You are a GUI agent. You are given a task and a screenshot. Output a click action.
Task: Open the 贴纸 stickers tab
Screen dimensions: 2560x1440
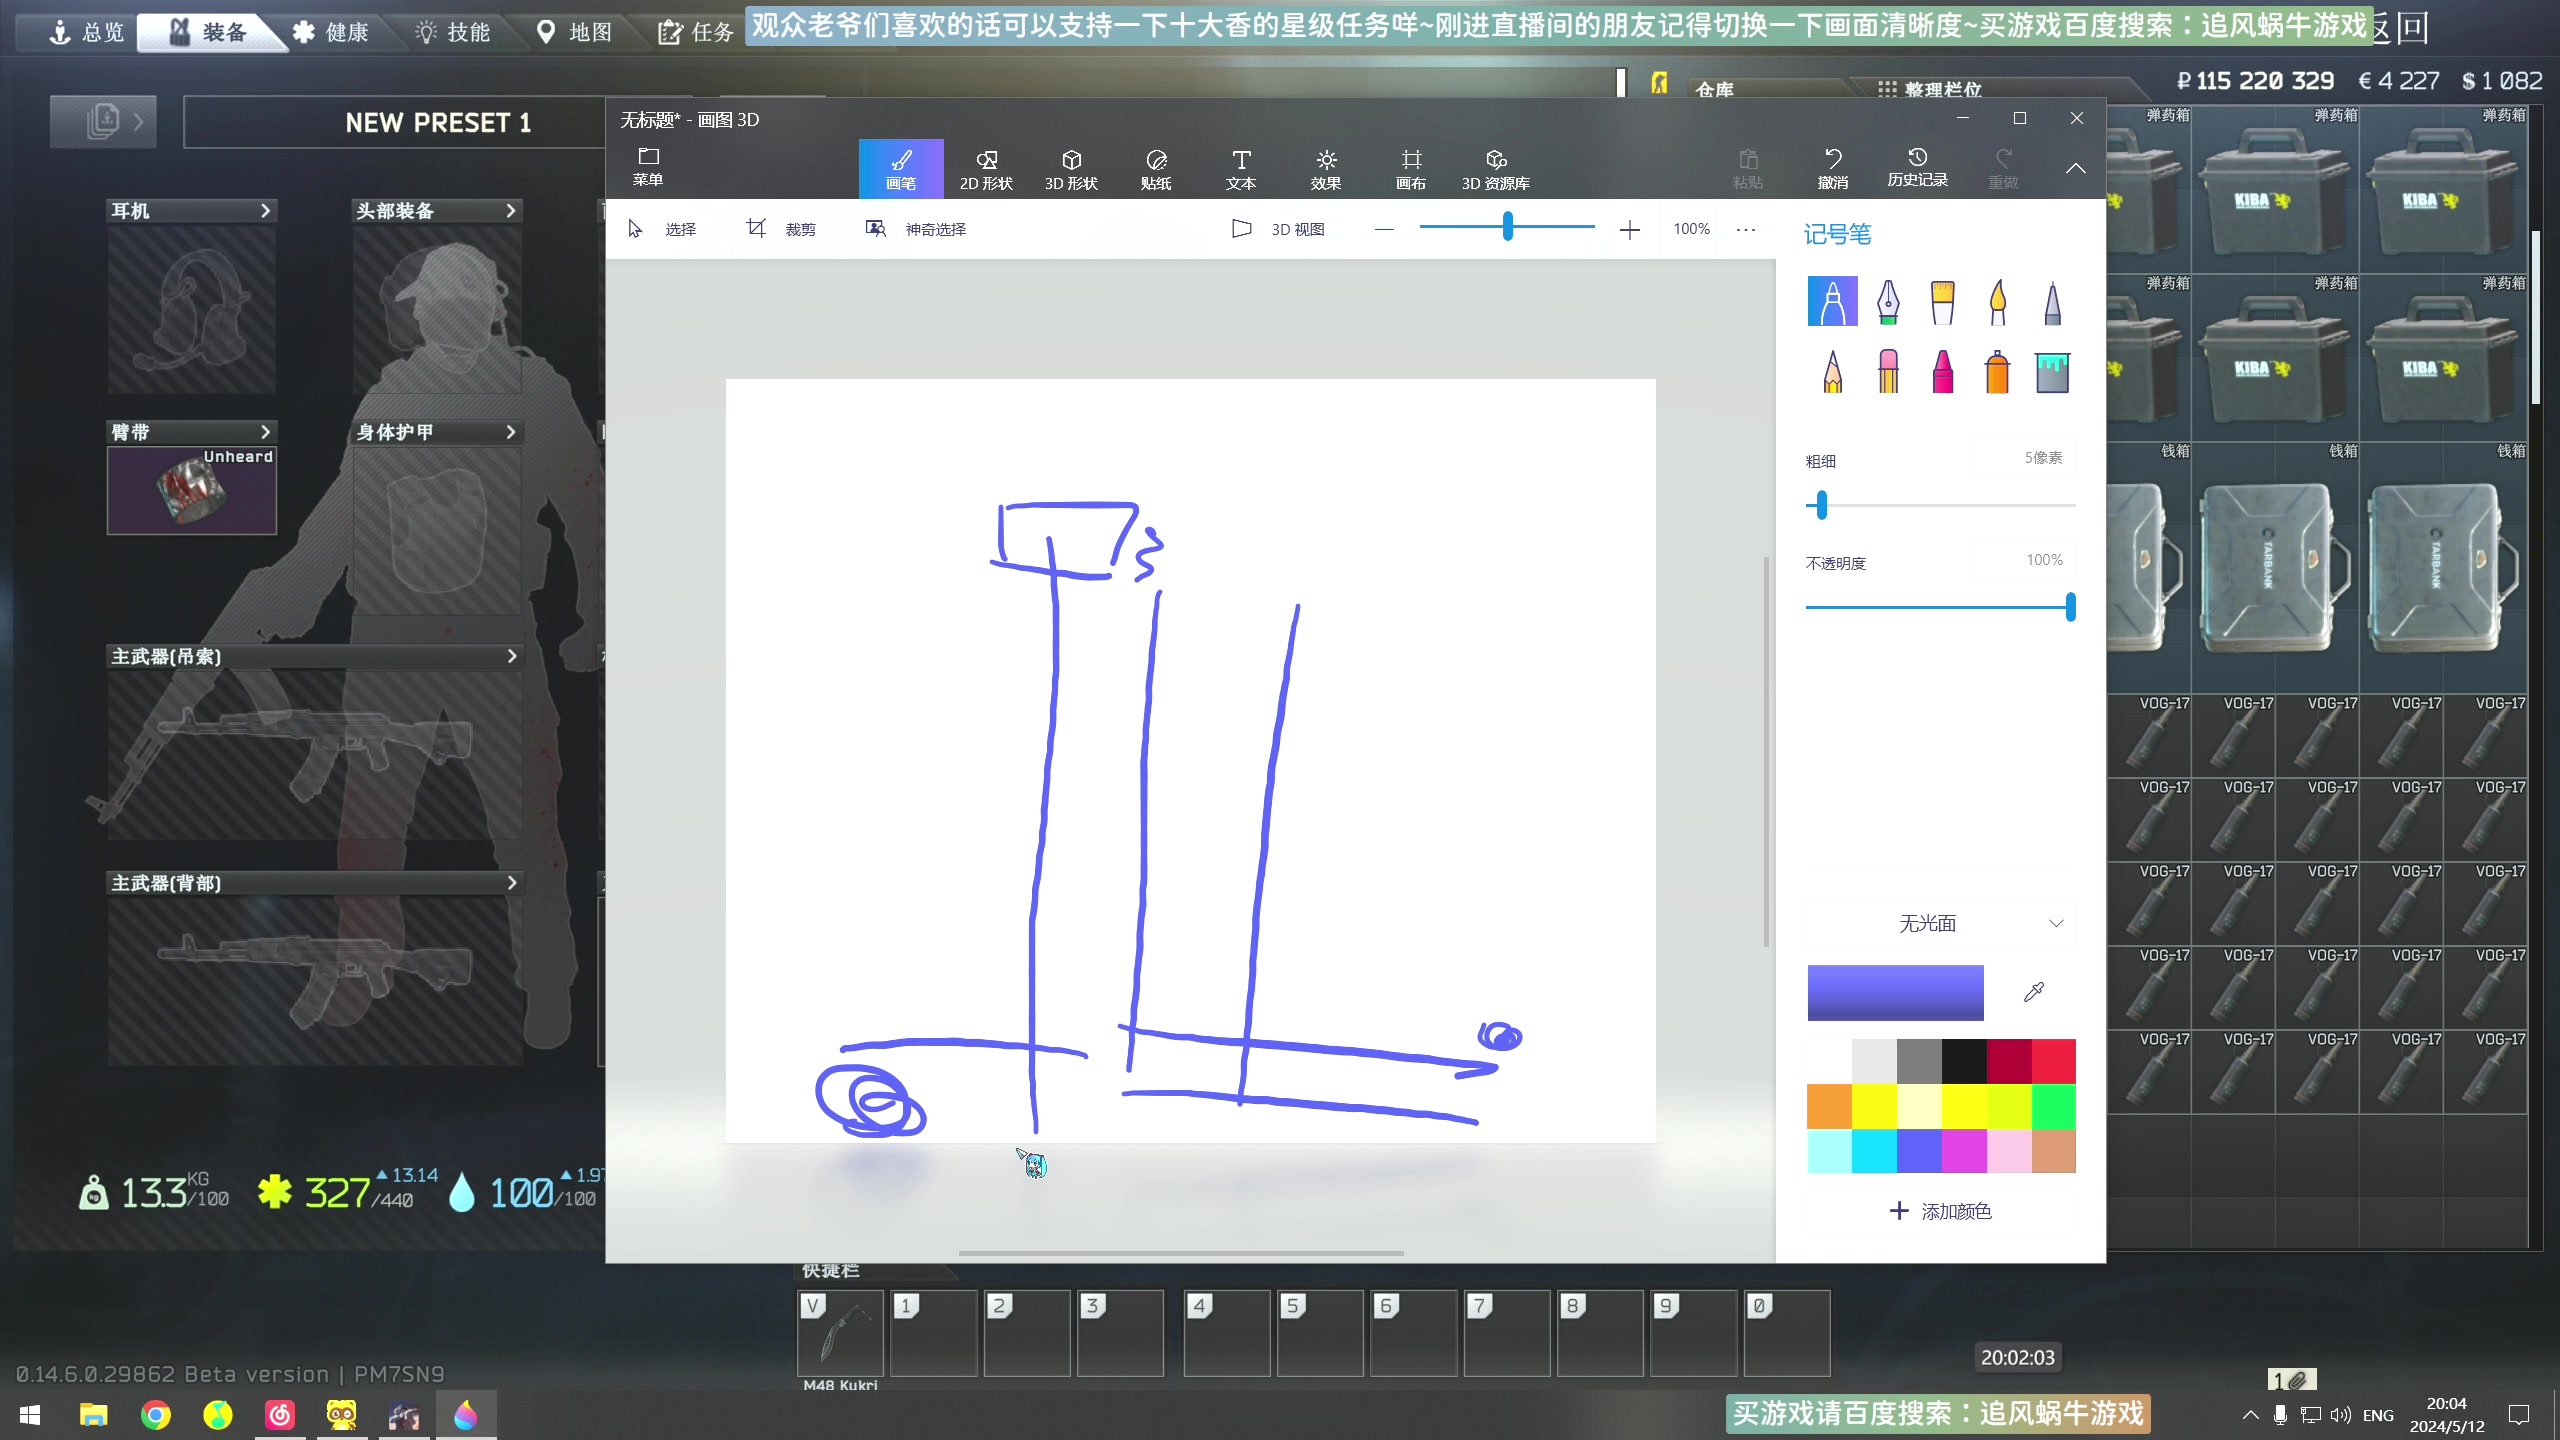[1156, 168]
